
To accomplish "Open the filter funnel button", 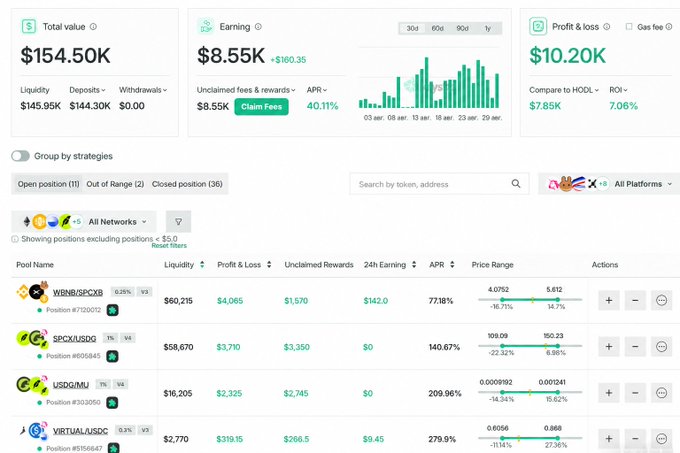I will (x=178, y=222).
